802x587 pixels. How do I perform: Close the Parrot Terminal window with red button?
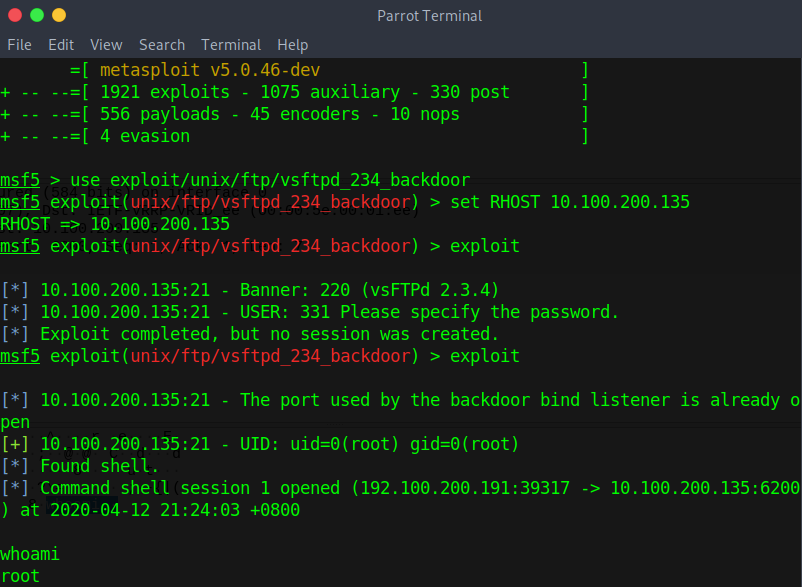[15, 15]
